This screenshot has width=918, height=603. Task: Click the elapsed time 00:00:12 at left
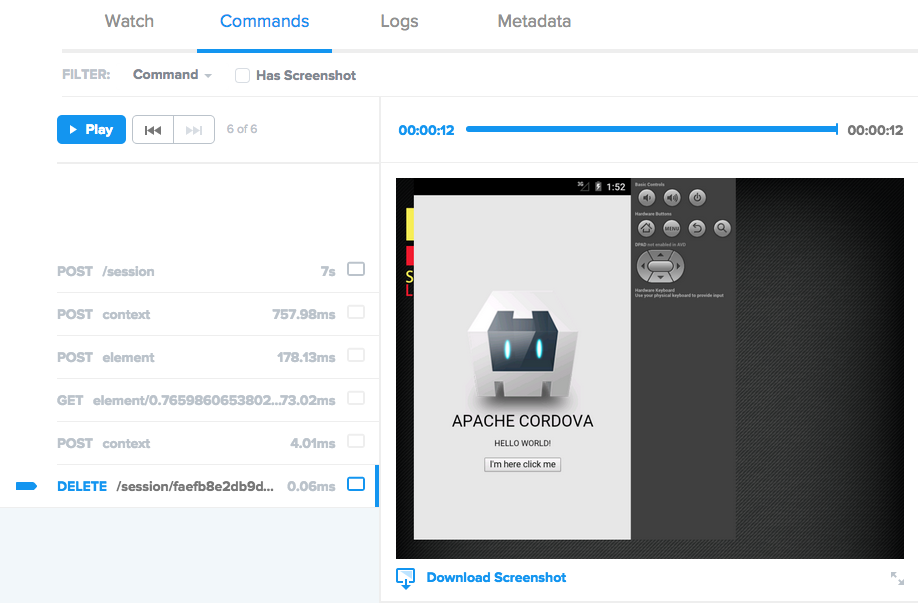pyautogui.click(x=426, y=130)
